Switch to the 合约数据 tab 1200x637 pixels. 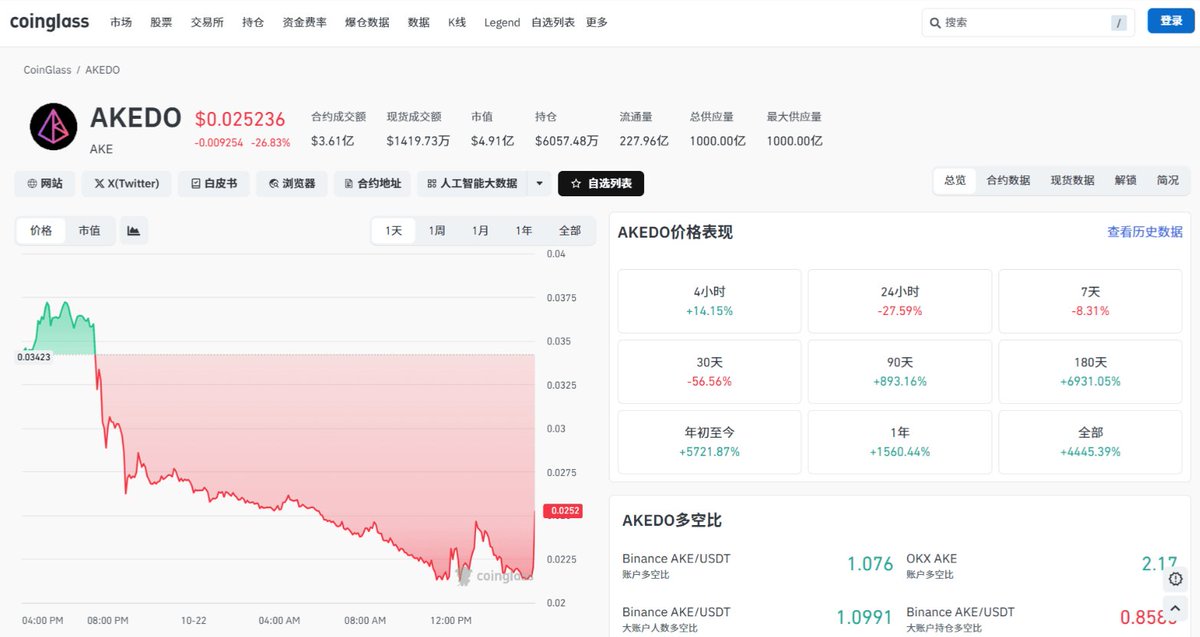1008,181
